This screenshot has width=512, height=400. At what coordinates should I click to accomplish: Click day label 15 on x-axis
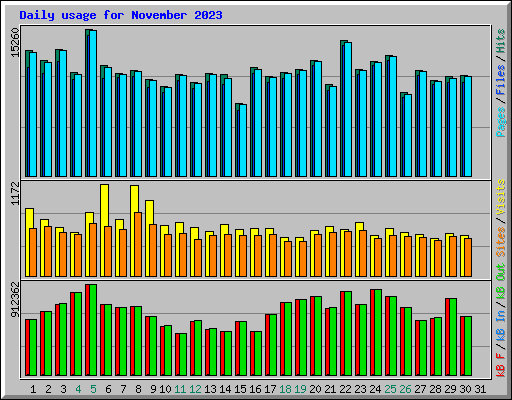point(240,389)
